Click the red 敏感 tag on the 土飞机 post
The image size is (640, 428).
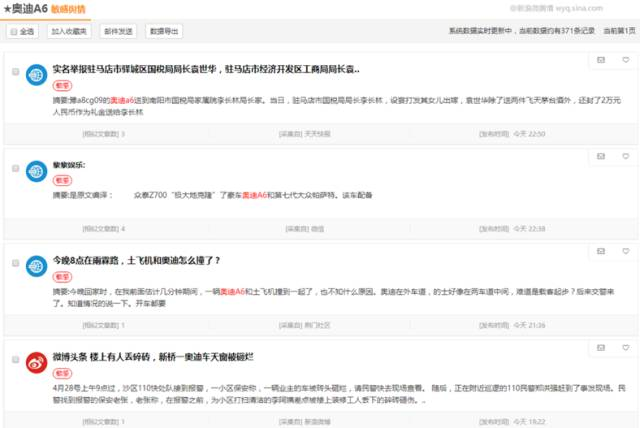click(62, 277)
